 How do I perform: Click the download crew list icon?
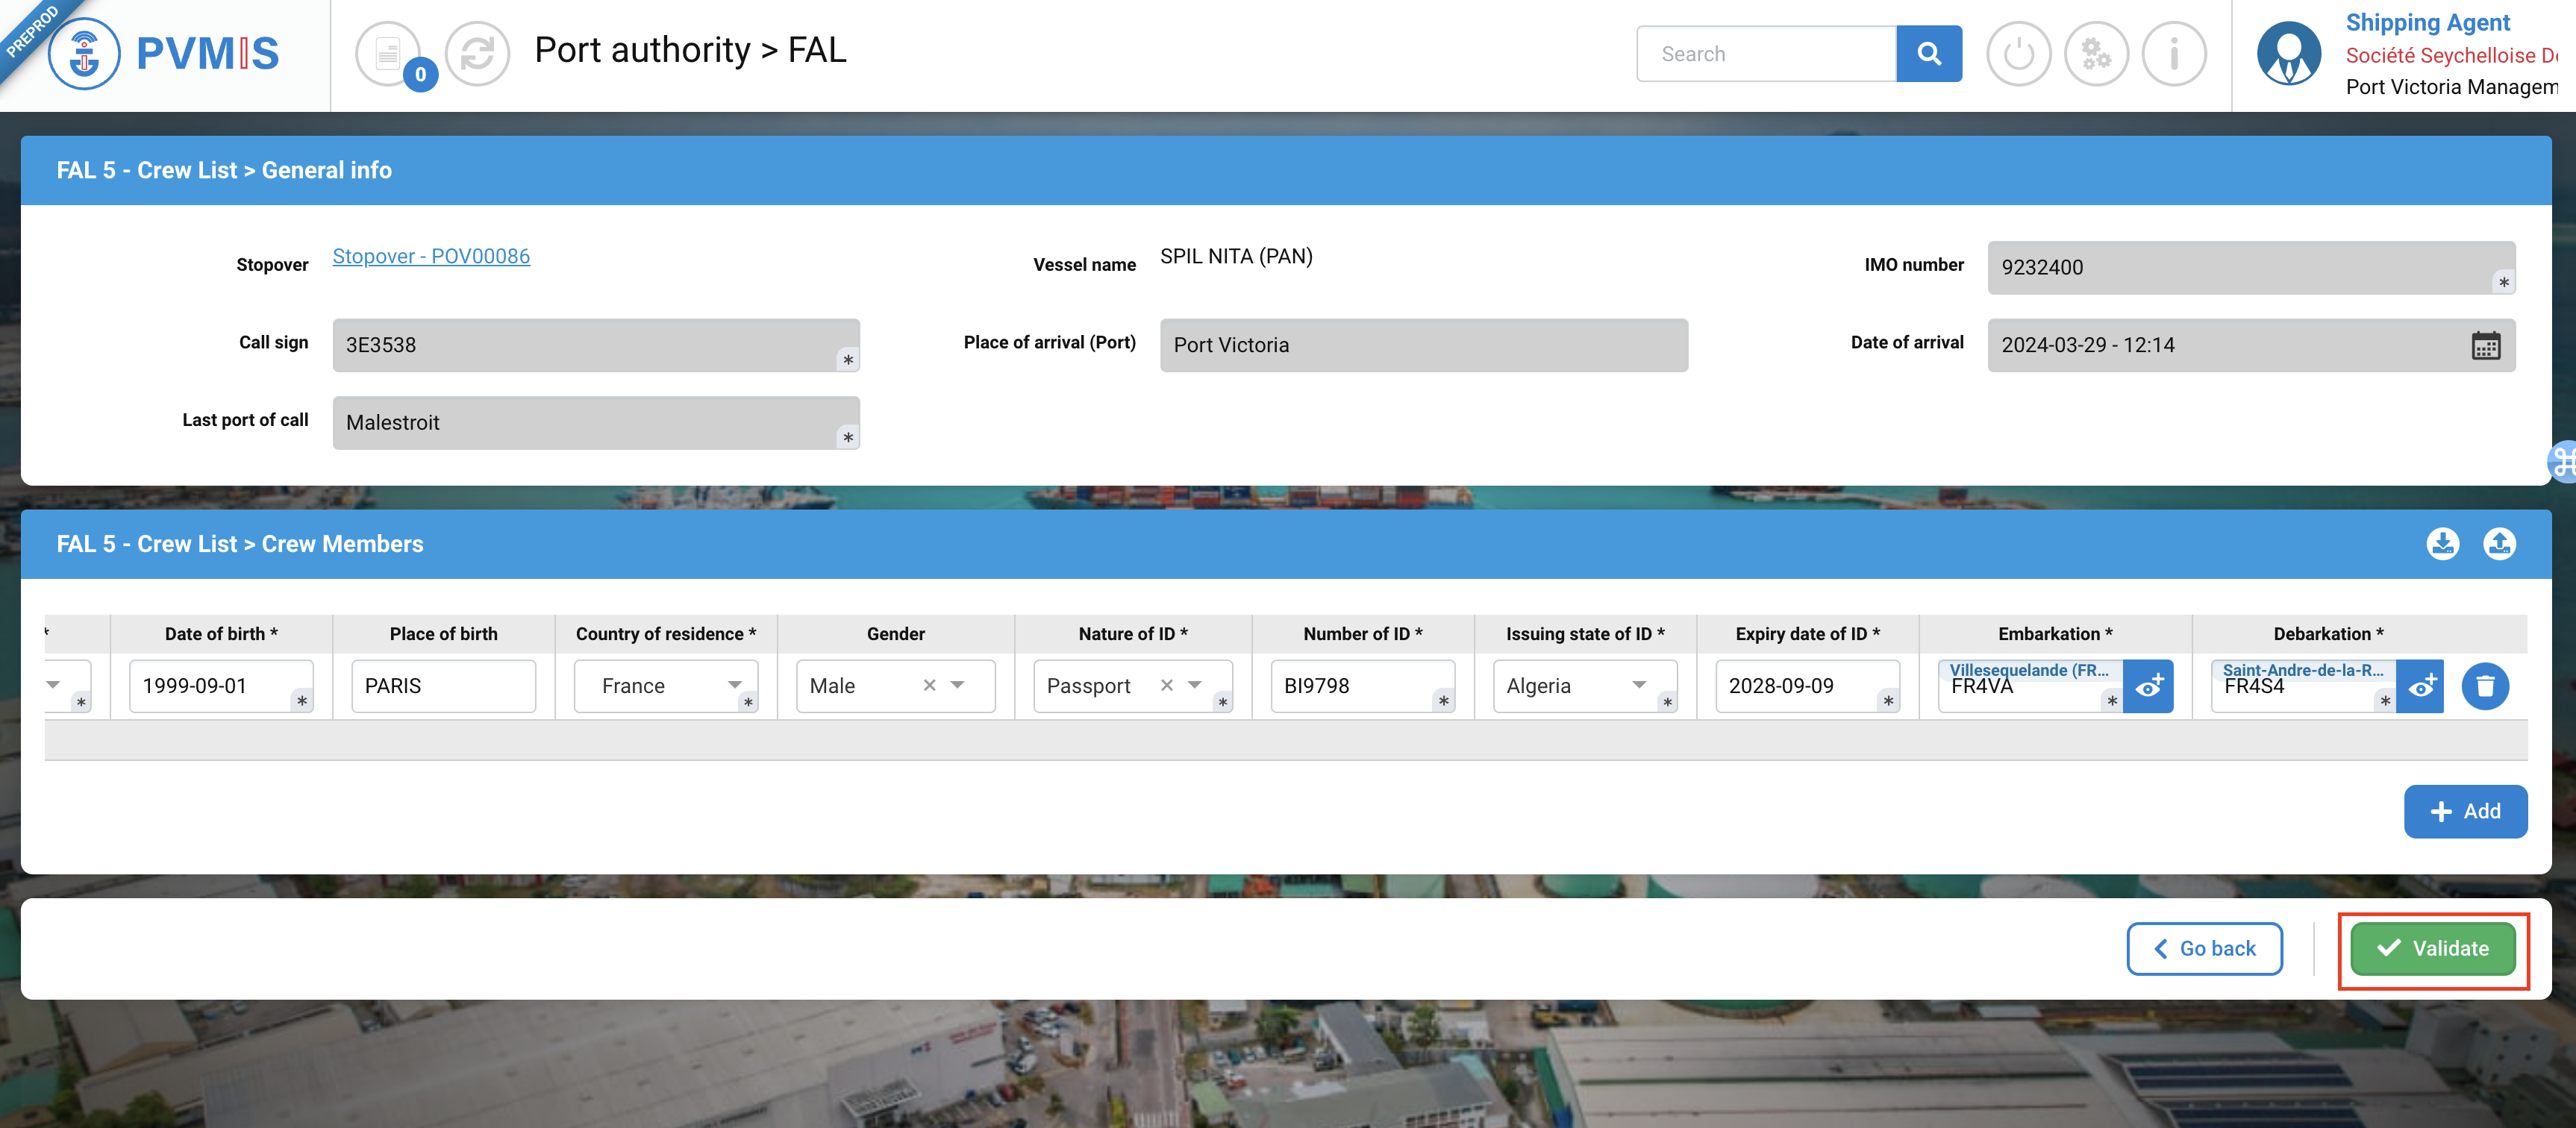point(2442,544)
